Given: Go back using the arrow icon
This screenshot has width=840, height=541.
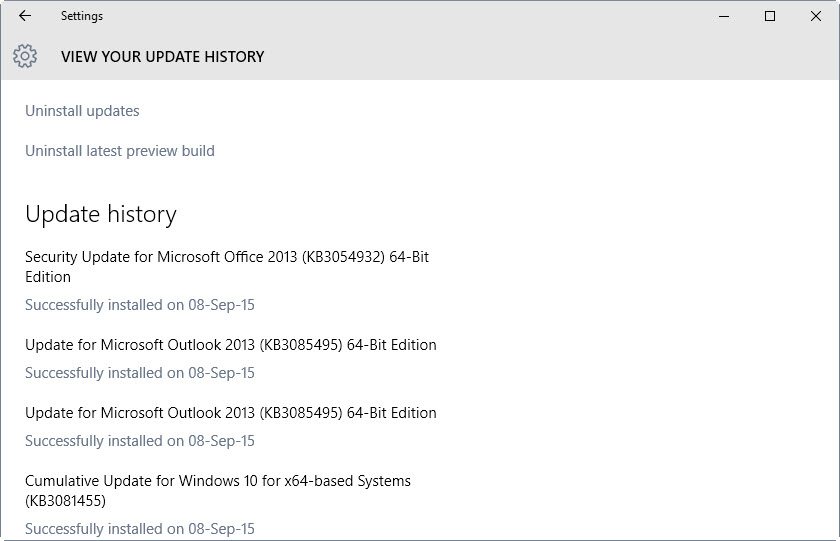Looking at the screenshot, I should coord(25,16).
